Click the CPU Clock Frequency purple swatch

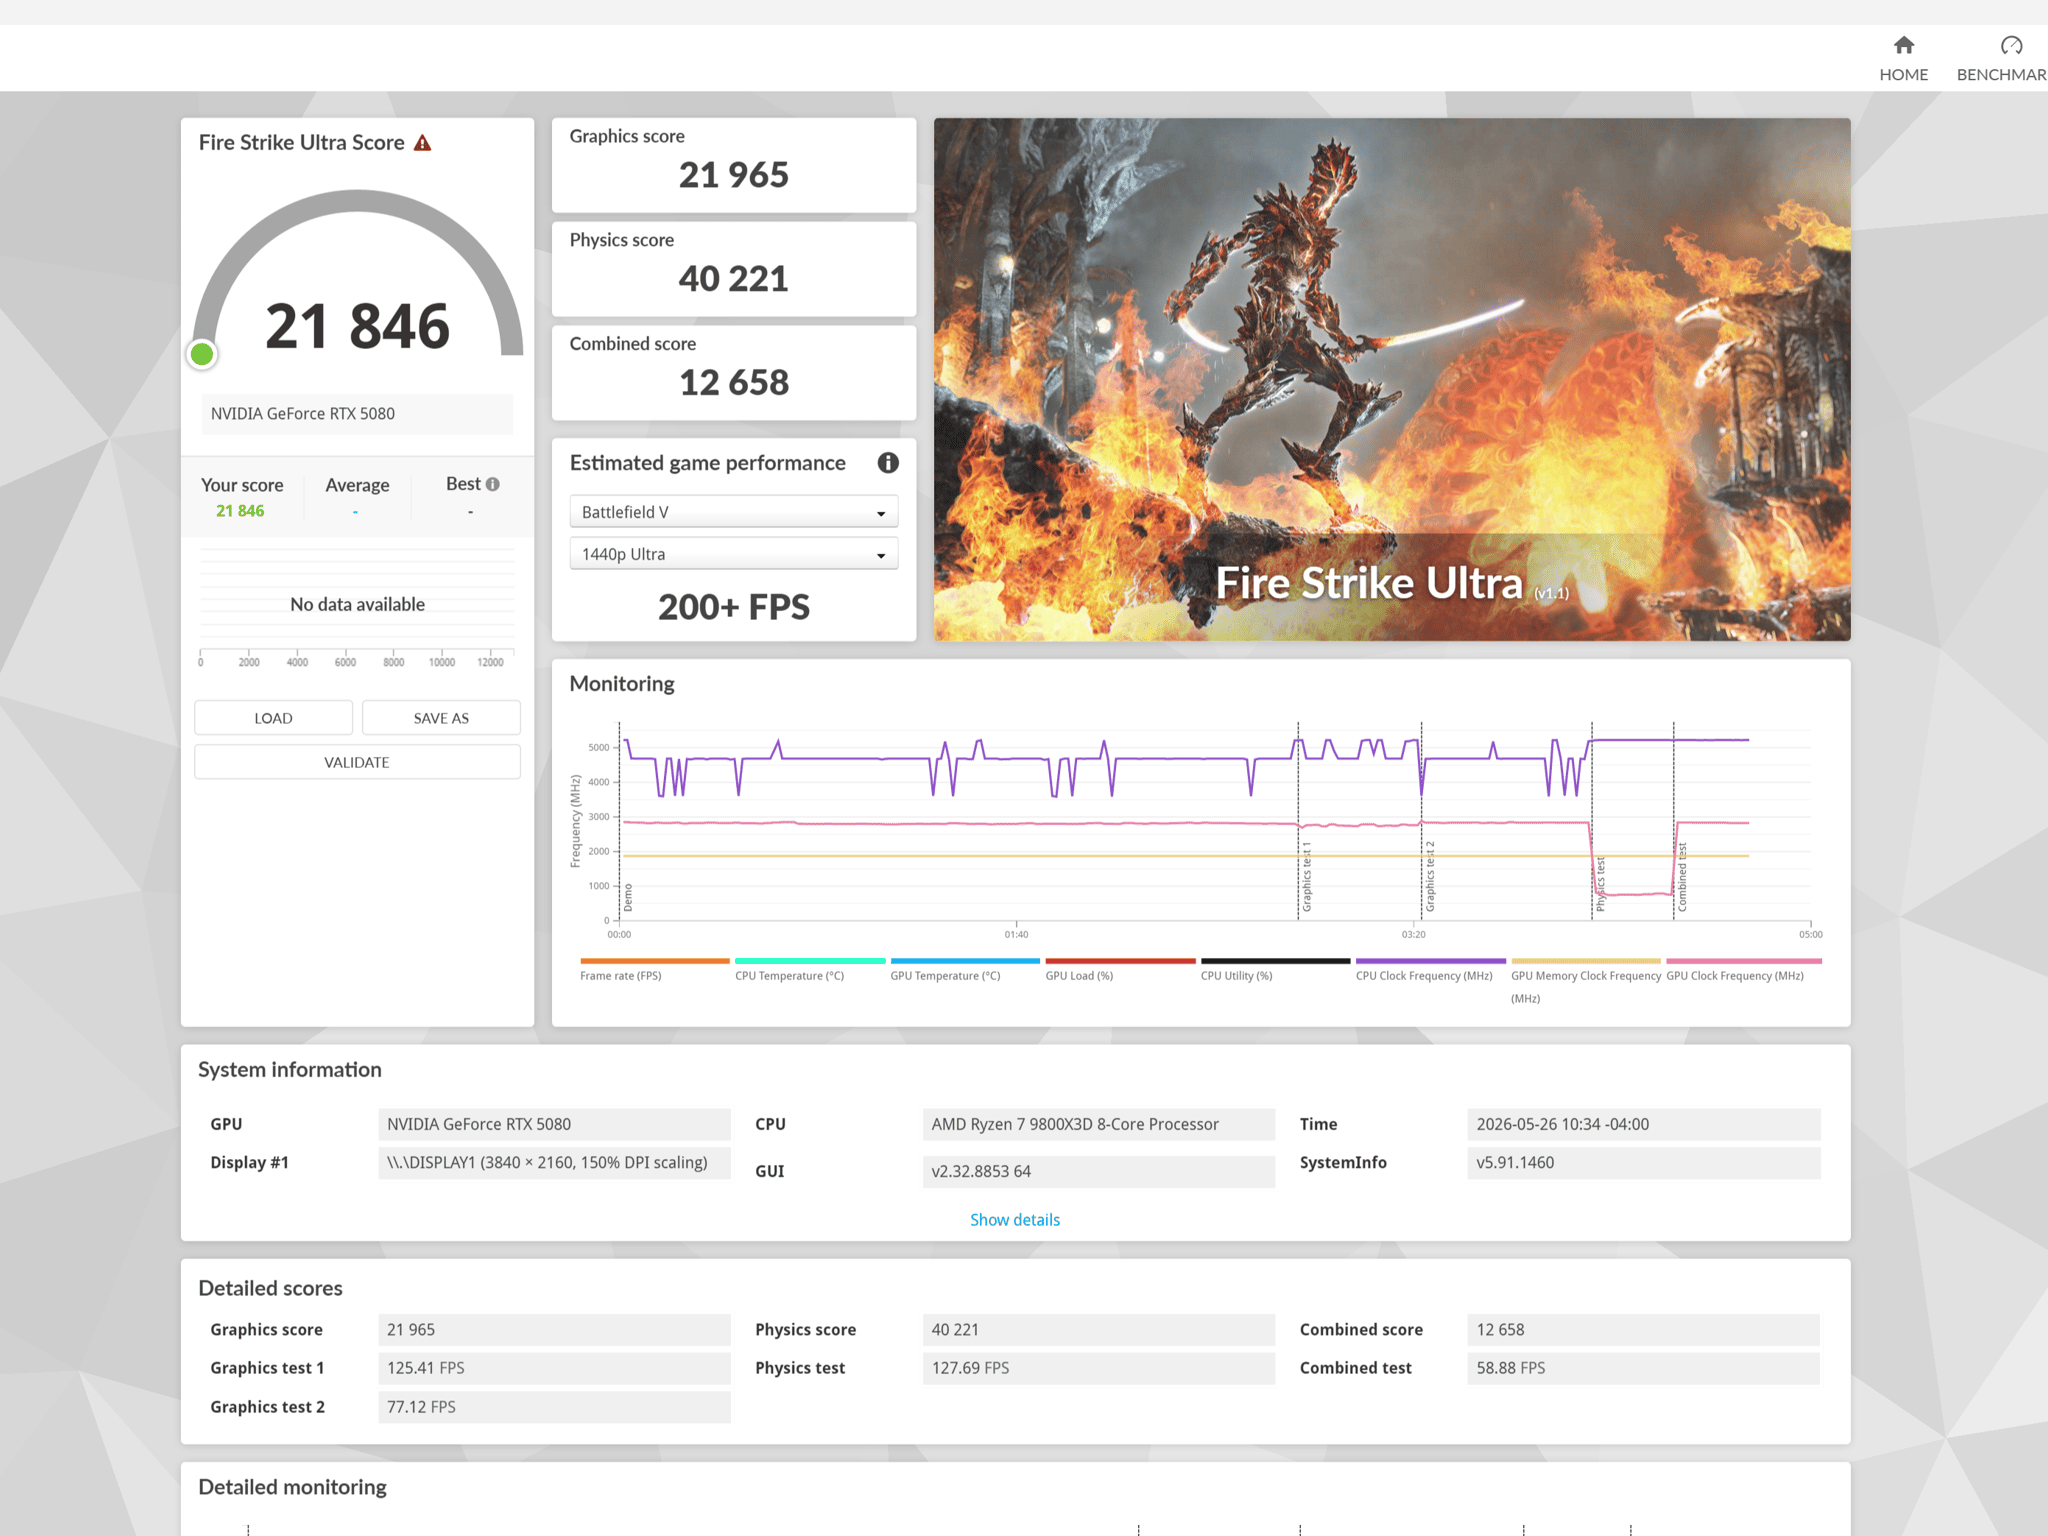pos(1430,961)
